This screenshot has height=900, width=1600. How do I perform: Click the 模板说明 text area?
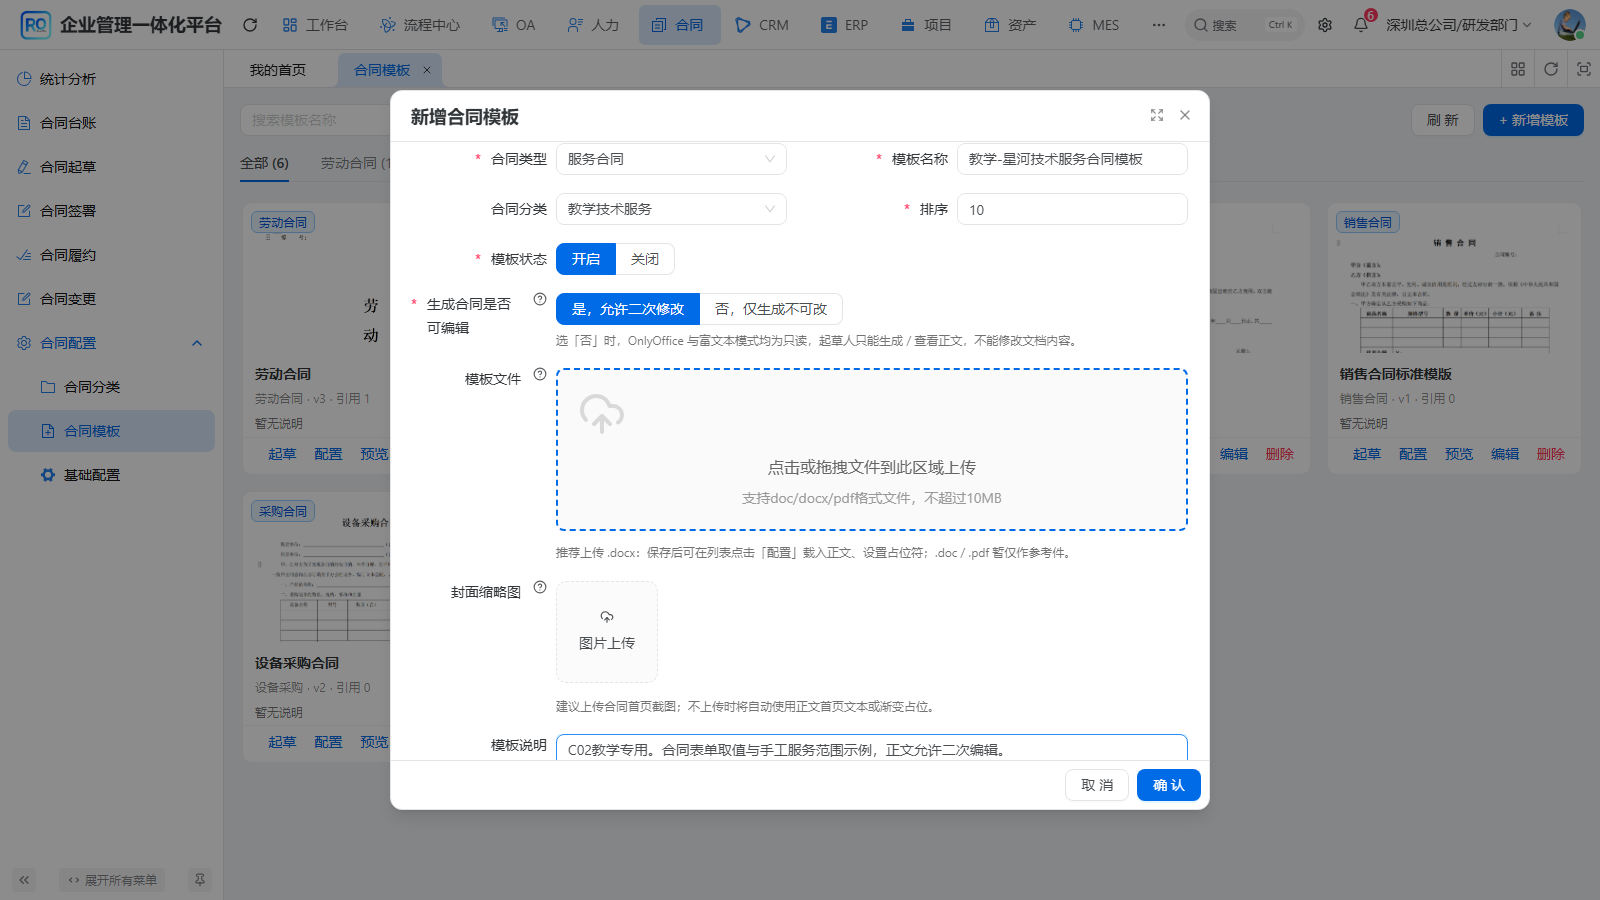tap(872, 749)
